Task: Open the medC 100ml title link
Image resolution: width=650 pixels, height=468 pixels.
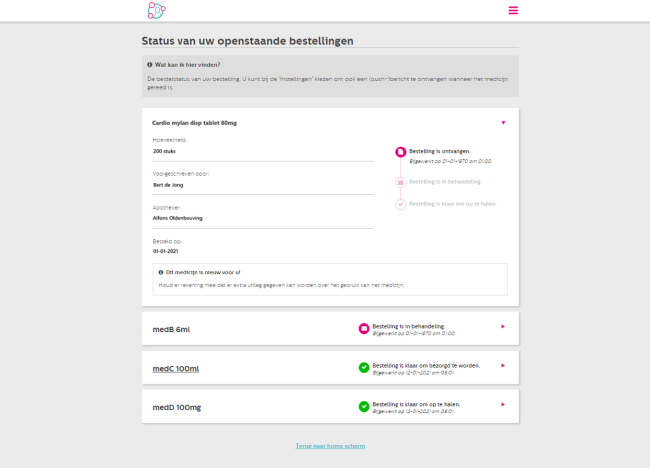Action: tap(176, 369)
